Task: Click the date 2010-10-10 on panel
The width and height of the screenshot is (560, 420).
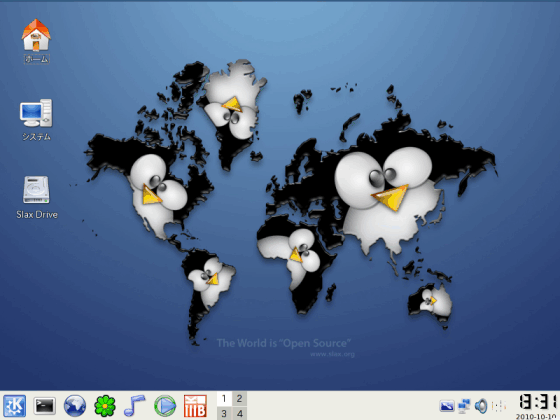Action: (x=537, y=416)
